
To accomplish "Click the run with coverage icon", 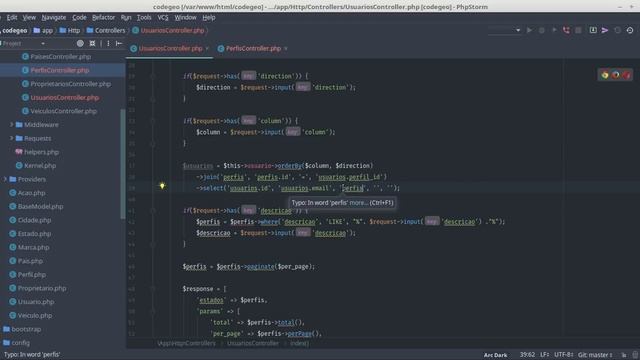I will [x=554, y=30].
